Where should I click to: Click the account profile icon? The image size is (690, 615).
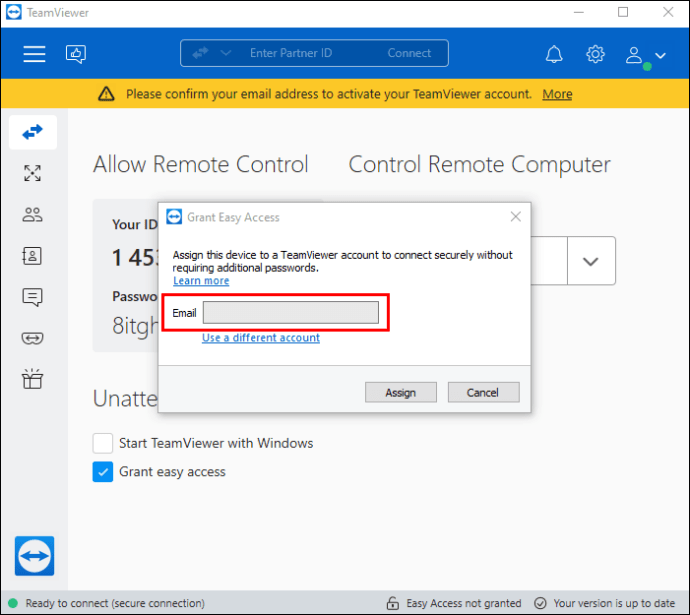point(634,55)
